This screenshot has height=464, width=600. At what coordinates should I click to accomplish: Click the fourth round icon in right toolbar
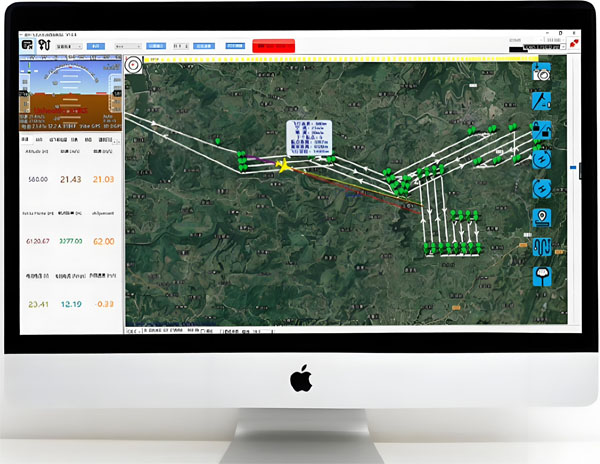(x=542, y=158)
